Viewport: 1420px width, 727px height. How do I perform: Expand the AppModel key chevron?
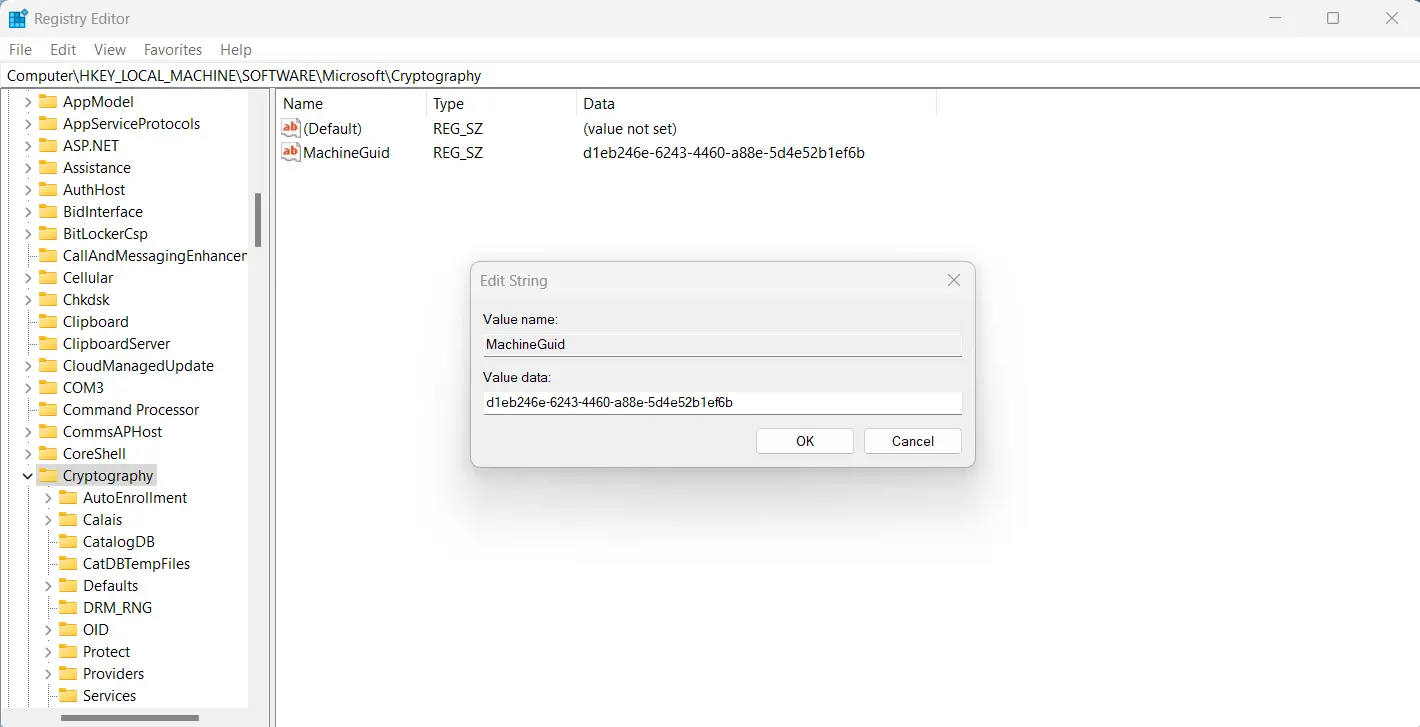tap(28, 101)
